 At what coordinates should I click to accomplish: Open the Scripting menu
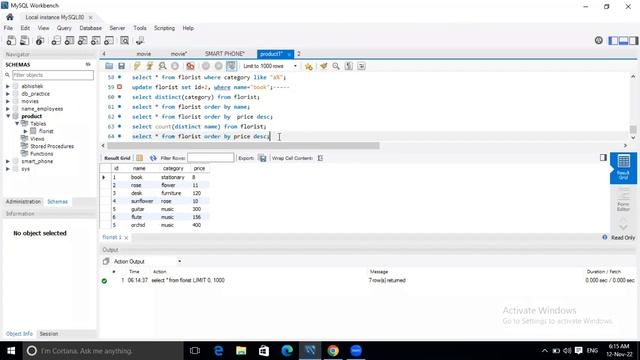tap(164, 28)
